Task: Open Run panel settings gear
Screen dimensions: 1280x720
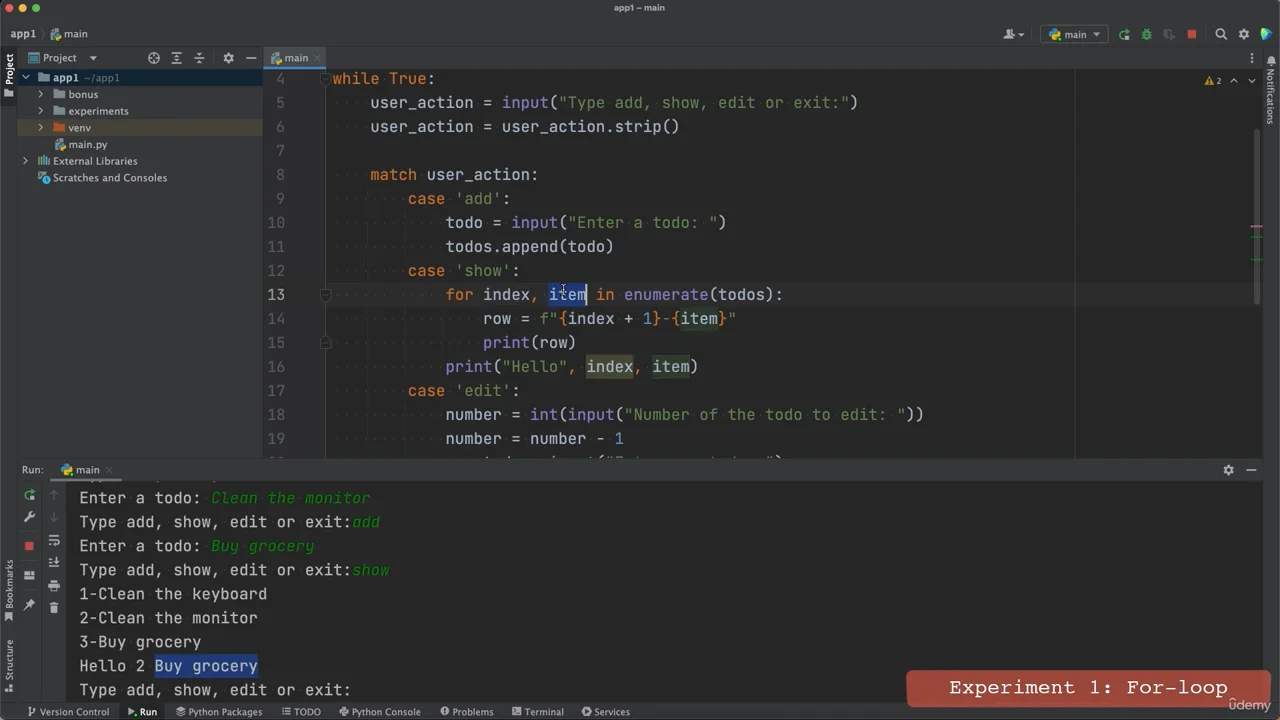Action: pos(1229,470)
